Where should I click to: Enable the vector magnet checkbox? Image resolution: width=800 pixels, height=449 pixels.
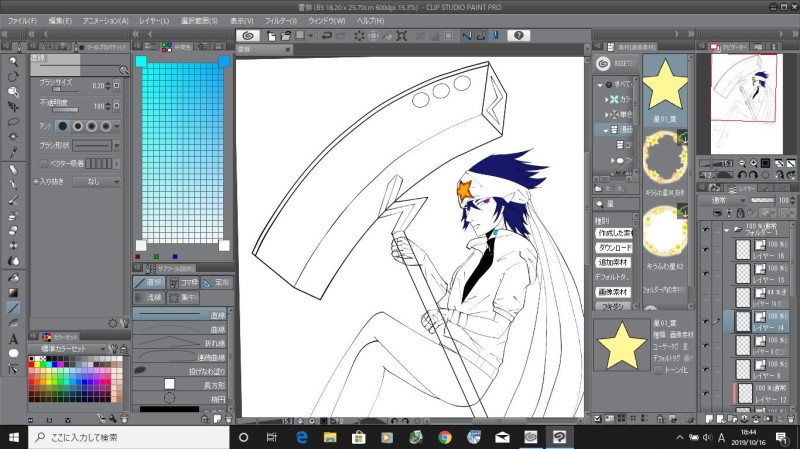point(43,164)
